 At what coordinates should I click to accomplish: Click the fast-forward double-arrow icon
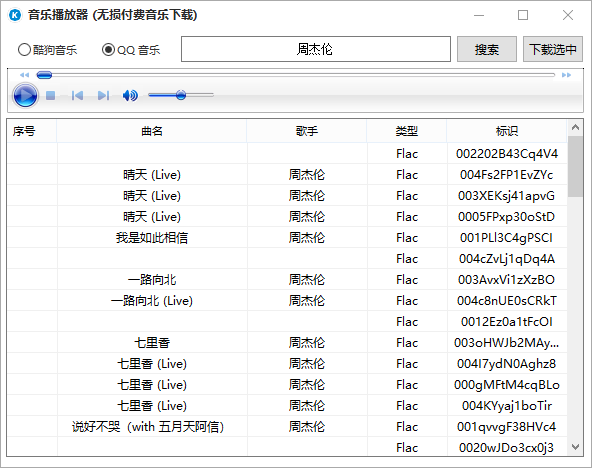(566, 75)
